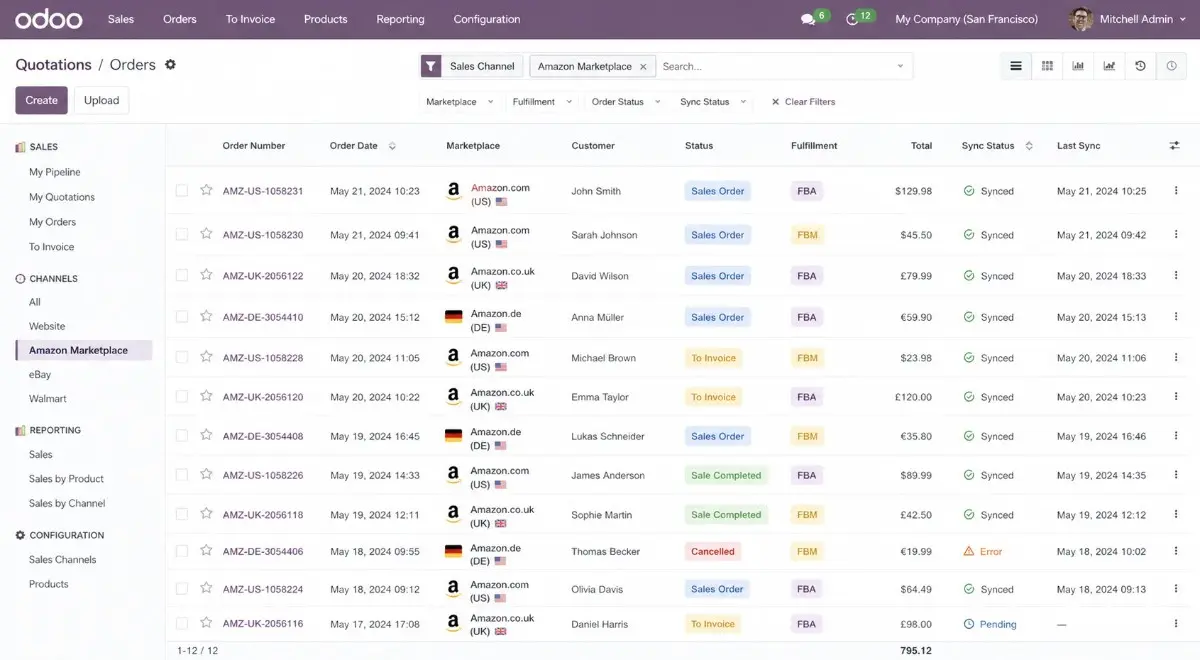Click Mitchell Admin avatar picture

tap(1080, 19)
